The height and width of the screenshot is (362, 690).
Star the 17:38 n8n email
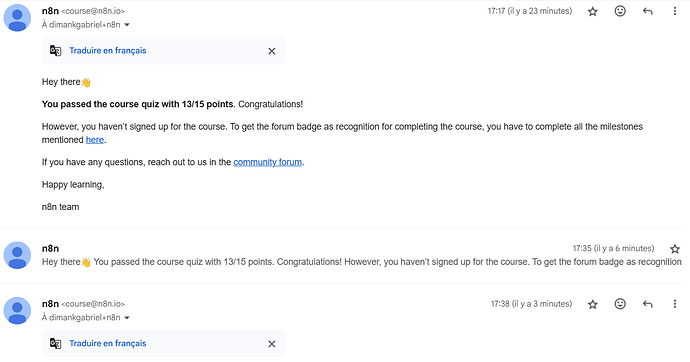tap(593, 304)
